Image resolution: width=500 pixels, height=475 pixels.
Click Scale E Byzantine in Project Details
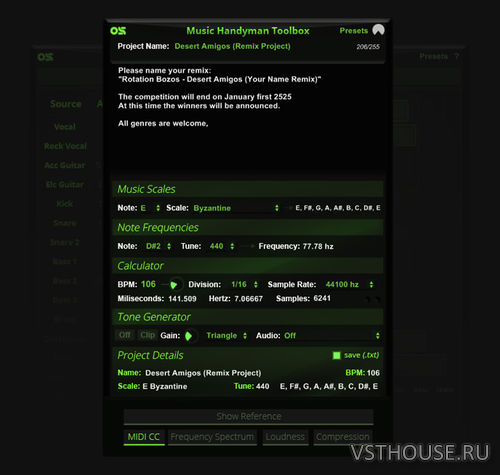point(152,386)
